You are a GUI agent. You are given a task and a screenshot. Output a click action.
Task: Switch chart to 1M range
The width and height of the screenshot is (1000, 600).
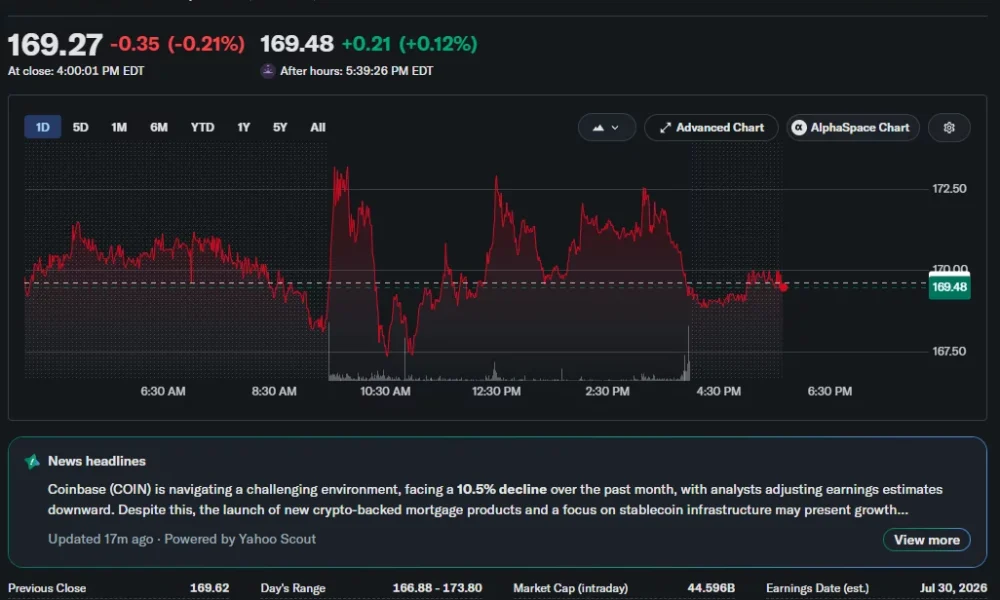pyautogui.click(x=119, y=127)
